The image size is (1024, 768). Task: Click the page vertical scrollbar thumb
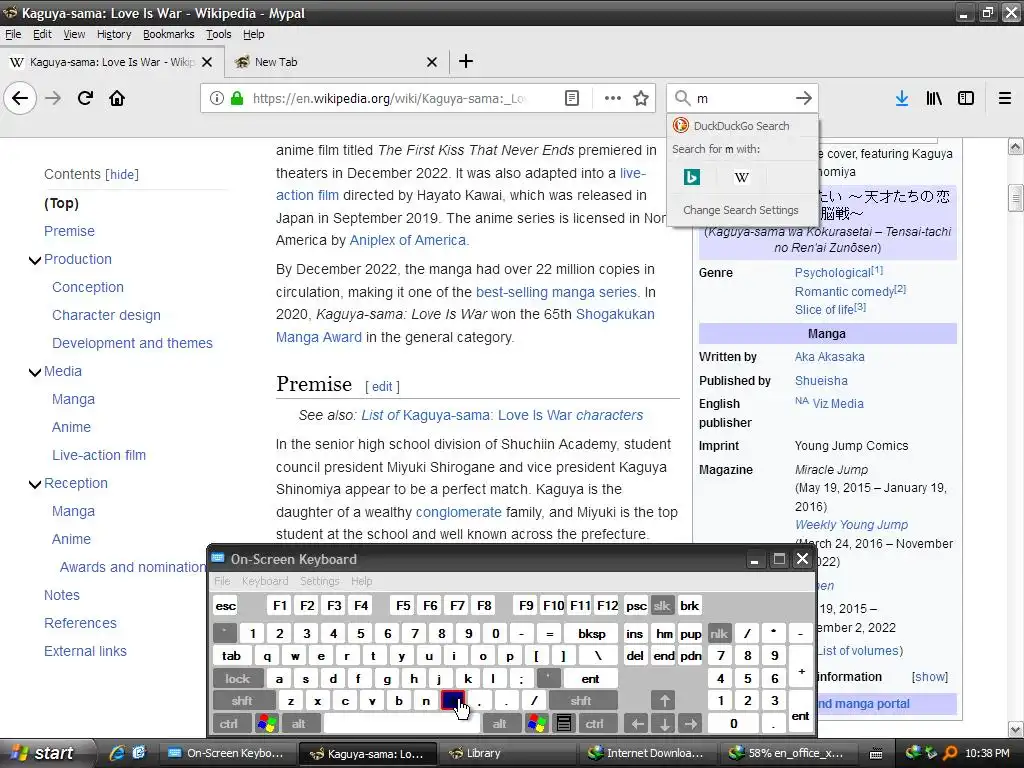coord(1015,198)
